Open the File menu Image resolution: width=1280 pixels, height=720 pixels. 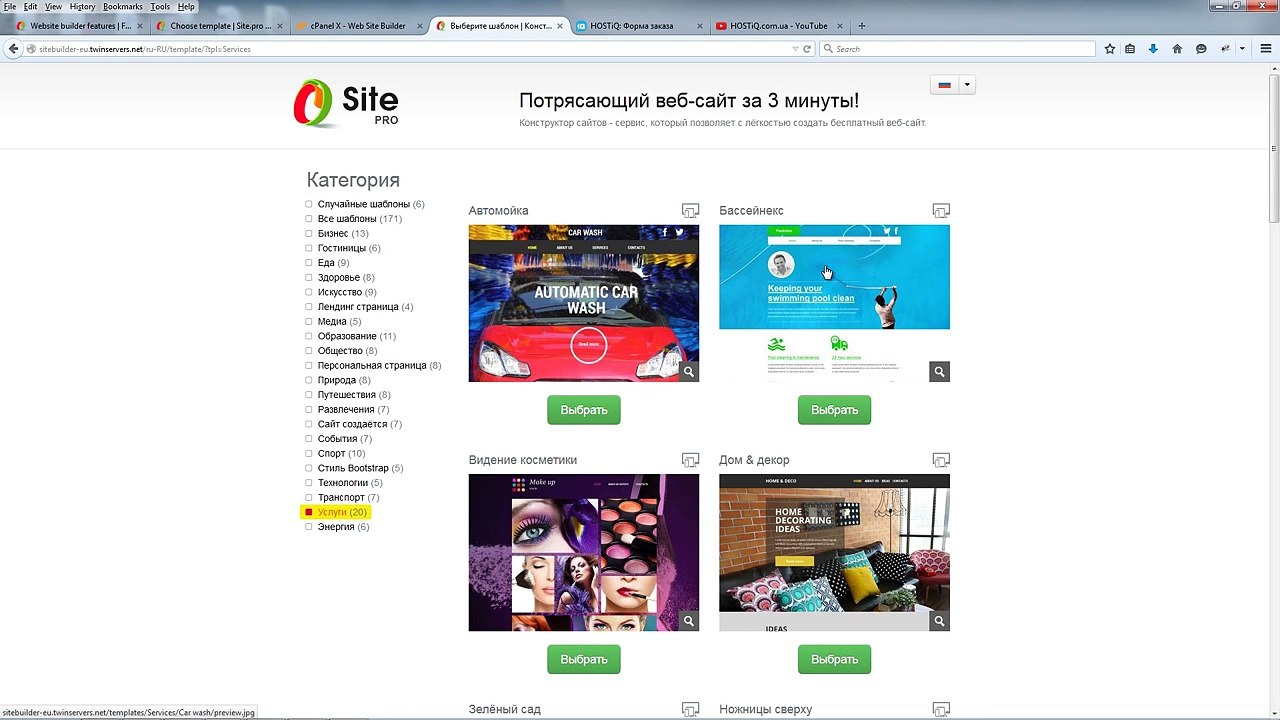[10, 7]
